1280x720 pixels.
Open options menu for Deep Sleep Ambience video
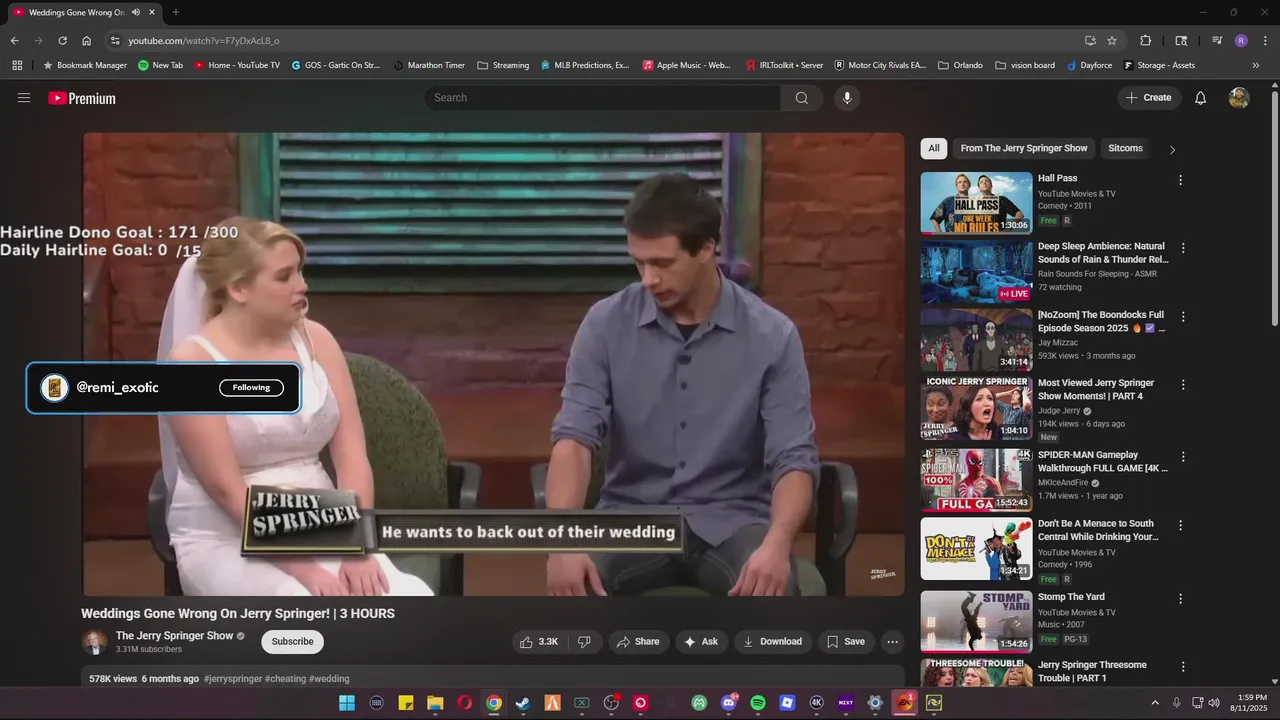click(x=1183, y=248)
